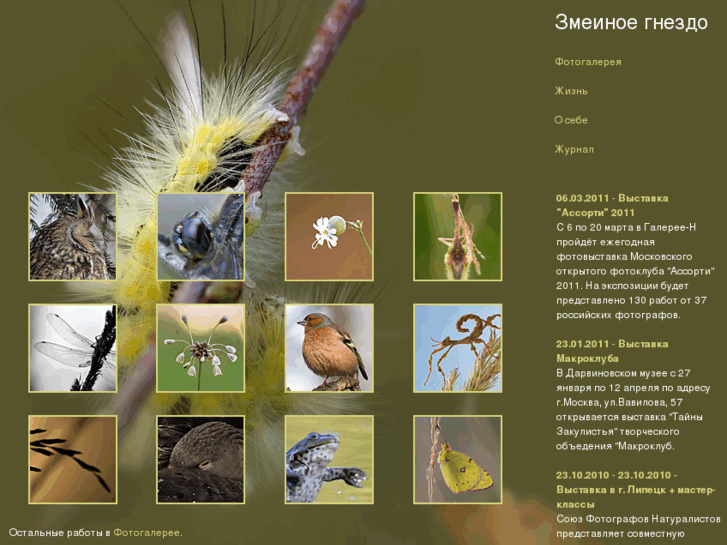Open the yellow butterfly thumbnail

(x=457, y=460)
